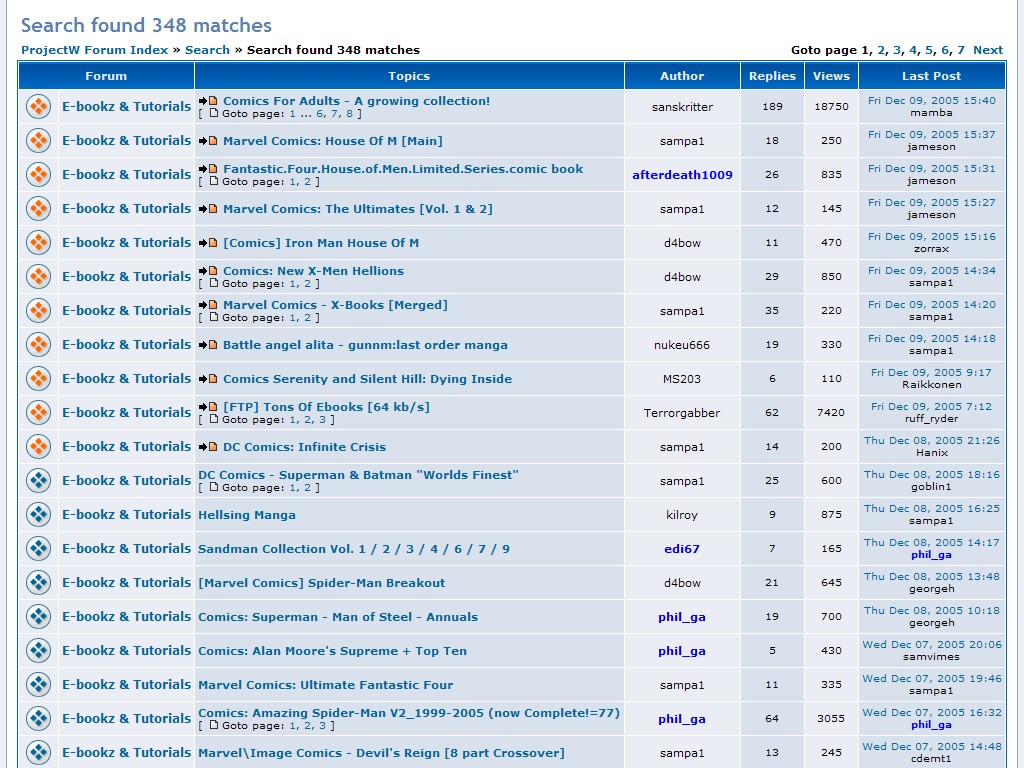
Task: Open E-bookz & Tutorials forum in Hellsing Manga row
Action: (126, 515)
